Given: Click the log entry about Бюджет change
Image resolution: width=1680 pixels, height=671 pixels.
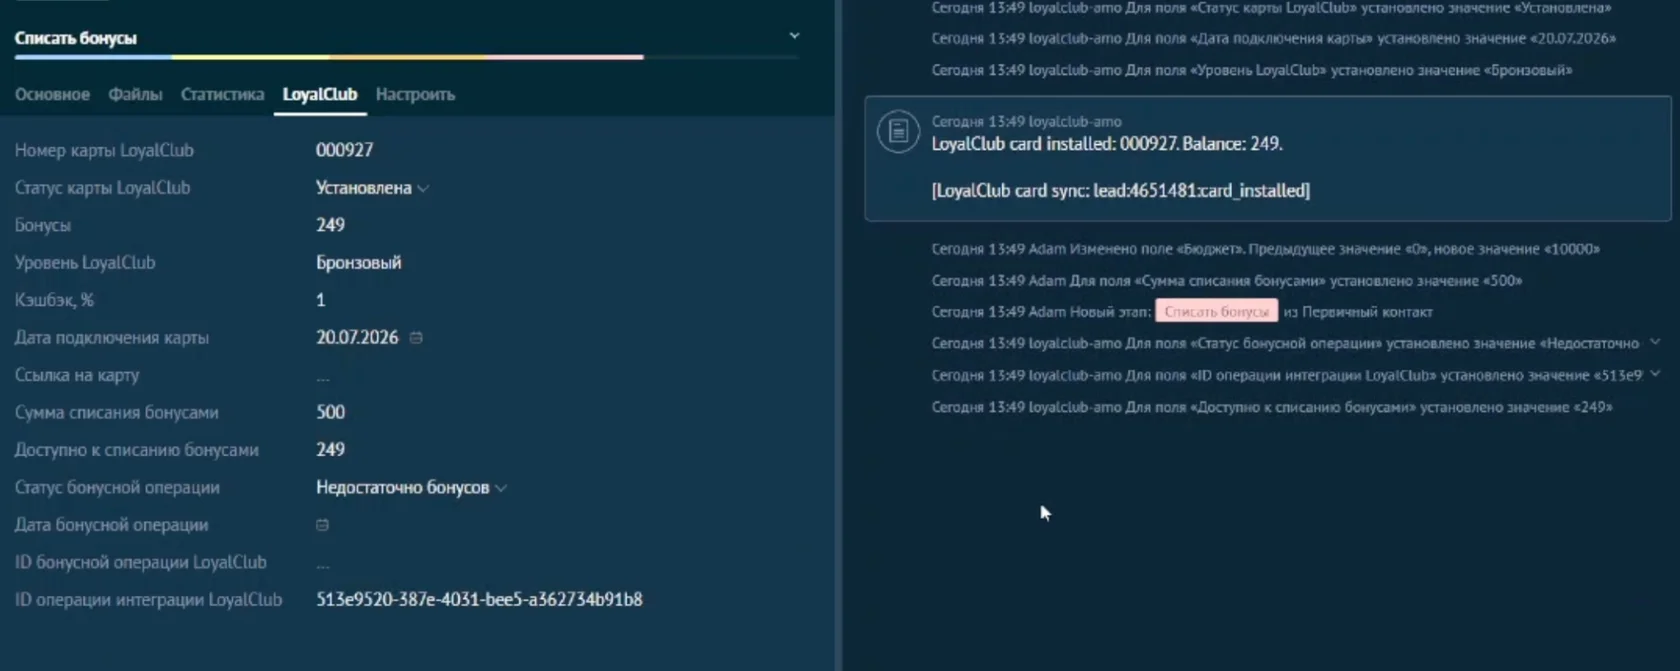Looking at the screenshot, I should pos(1265,248).
